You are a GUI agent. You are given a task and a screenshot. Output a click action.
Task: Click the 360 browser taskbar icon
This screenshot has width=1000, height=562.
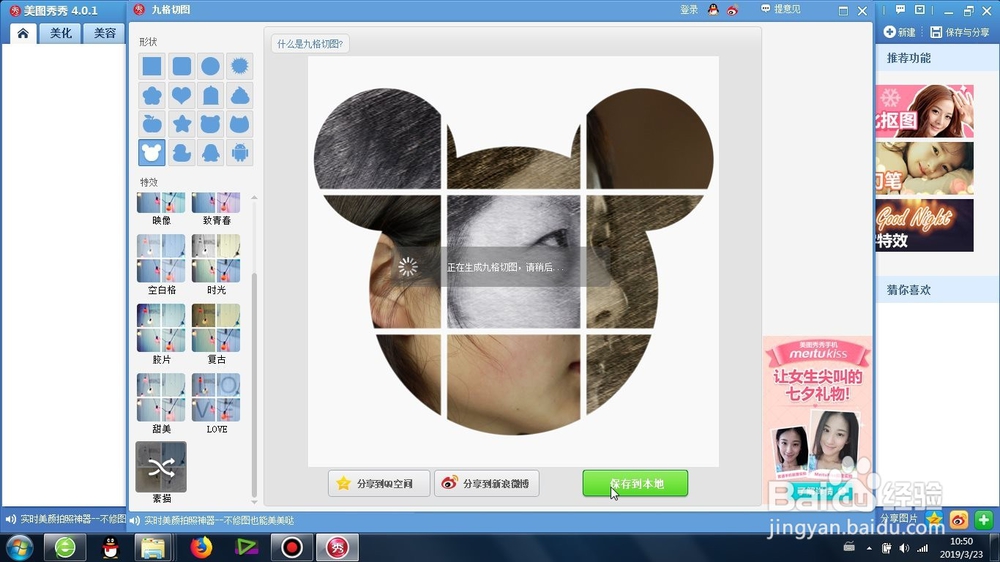pyautogui.click(x=65, y=547)
